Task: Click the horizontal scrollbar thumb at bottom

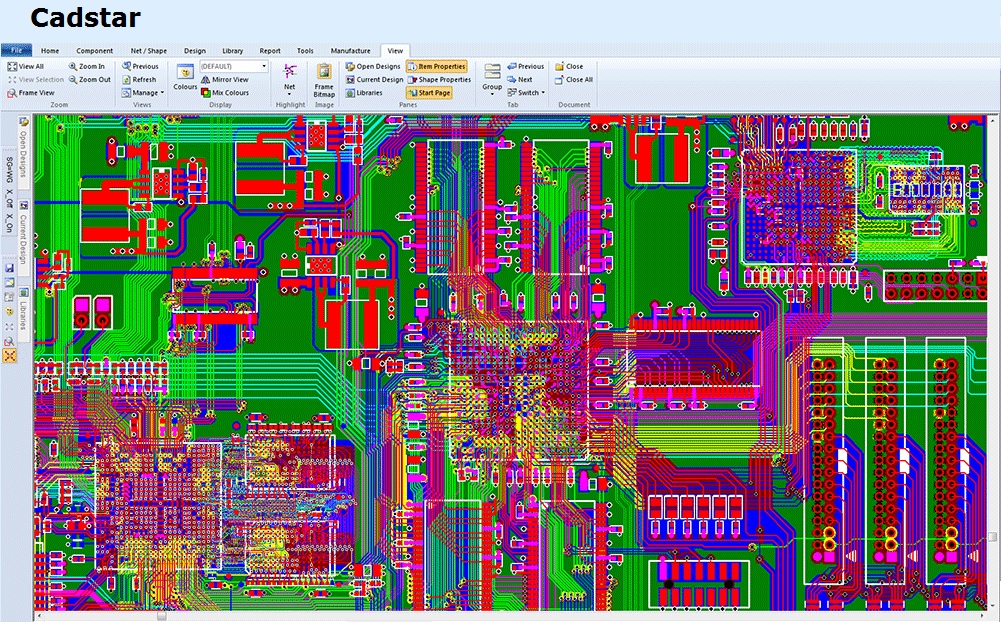Action: pyautogui.click(x=162, y=617)
